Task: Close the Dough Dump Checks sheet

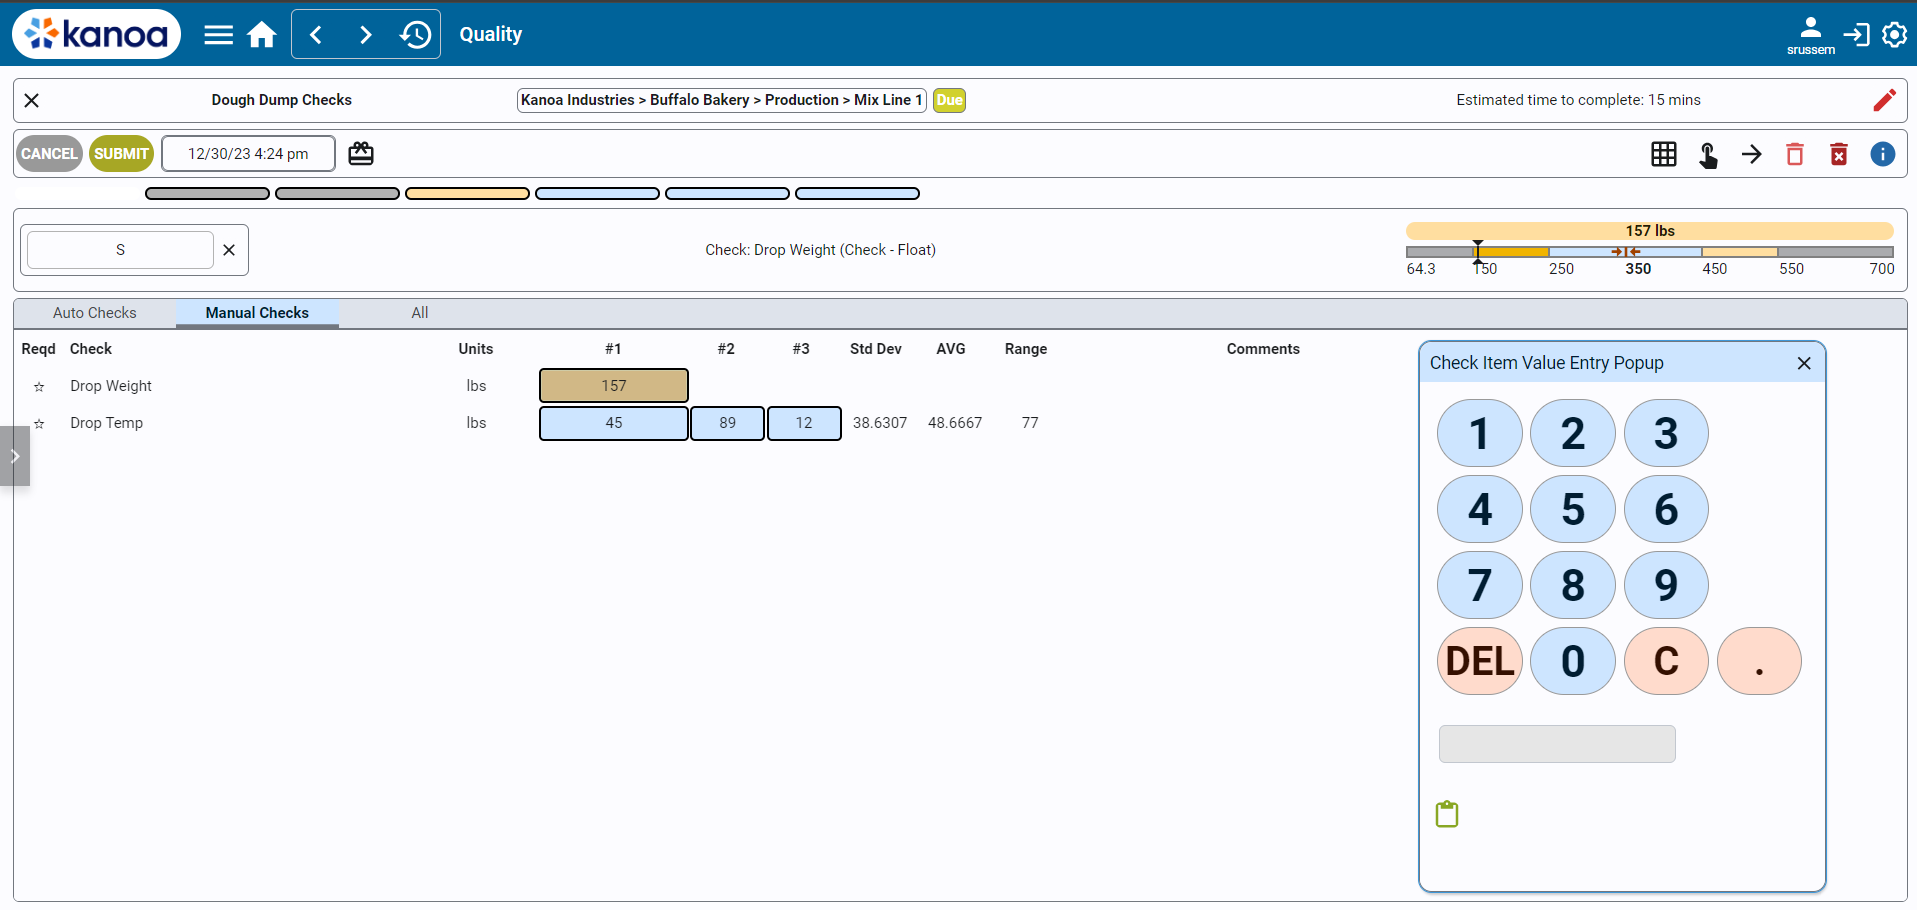Action: tap(32, 100)
